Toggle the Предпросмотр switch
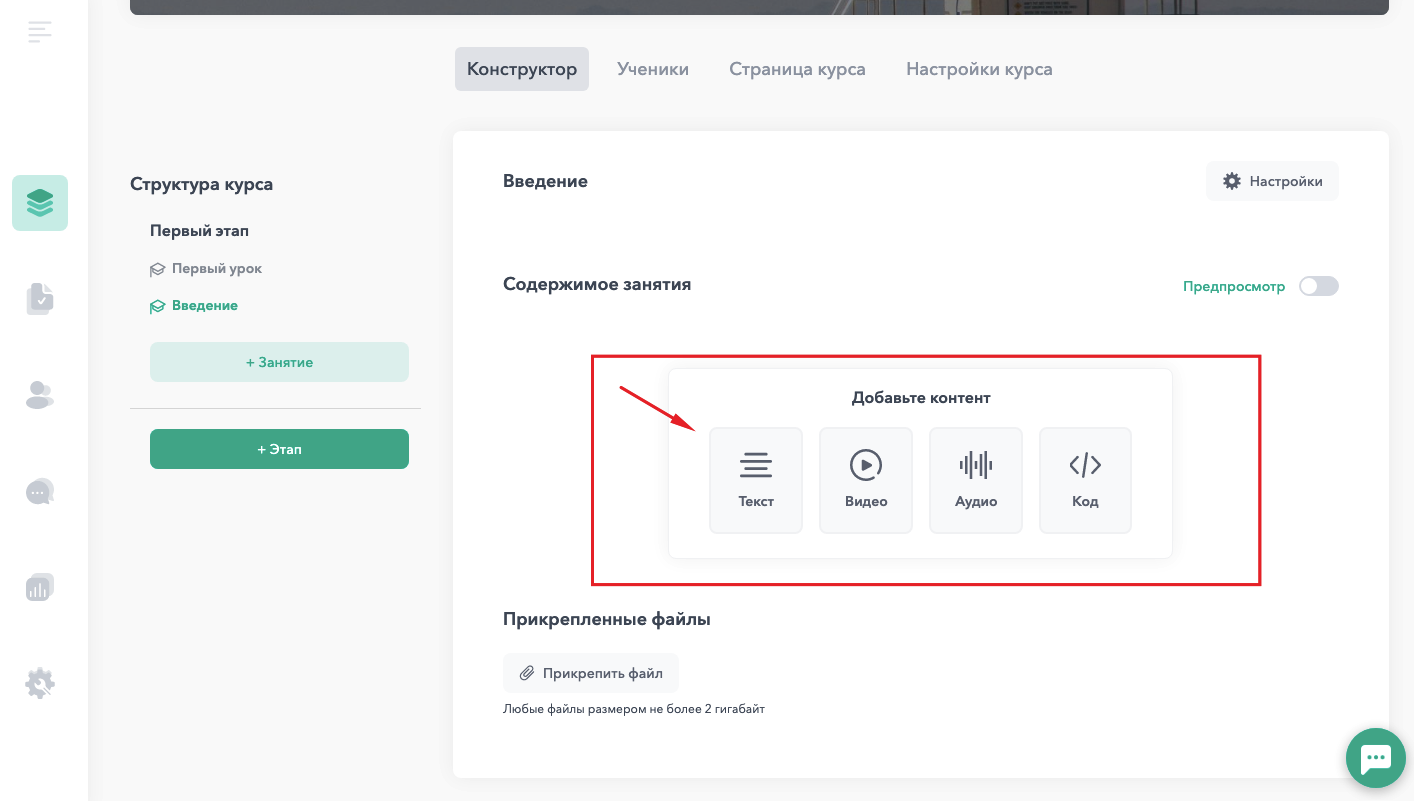 (1318, 286)
